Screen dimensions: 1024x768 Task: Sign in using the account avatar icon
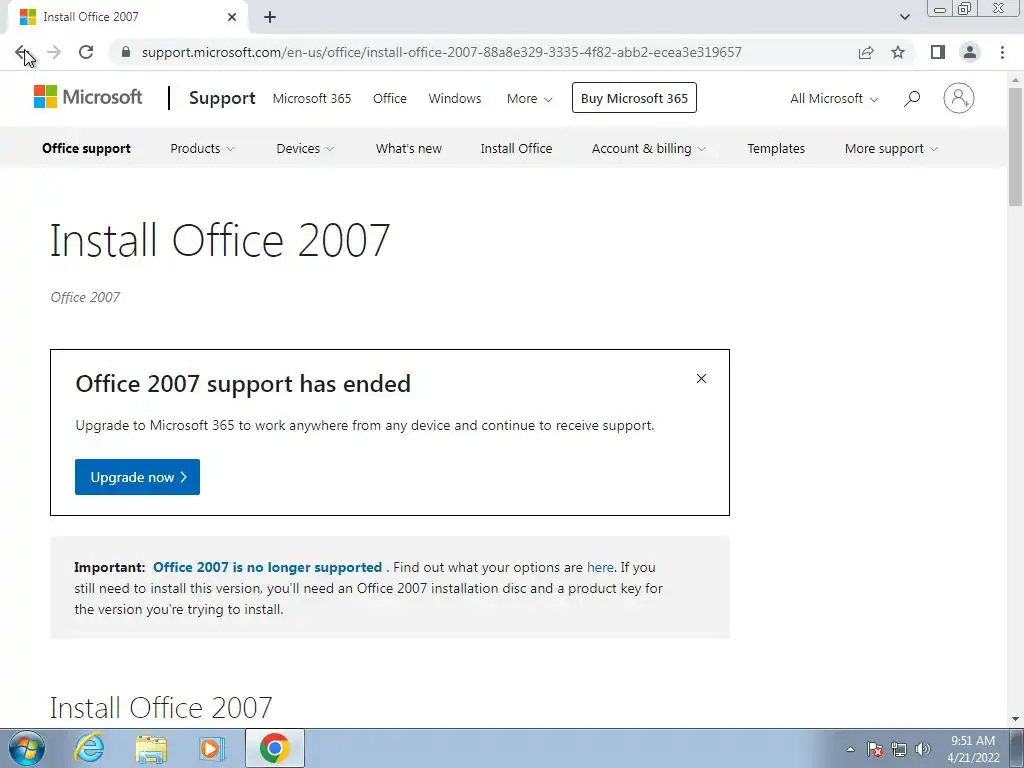959,99
